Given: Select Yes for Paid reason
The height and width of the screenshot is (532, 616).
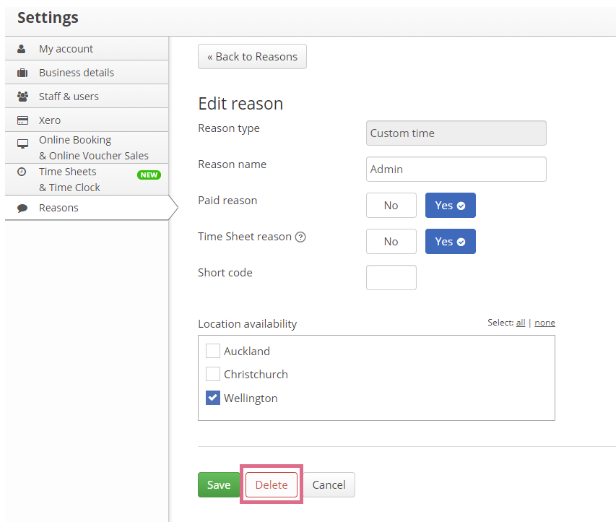Looking at the screenshot, I should point(450,205).
